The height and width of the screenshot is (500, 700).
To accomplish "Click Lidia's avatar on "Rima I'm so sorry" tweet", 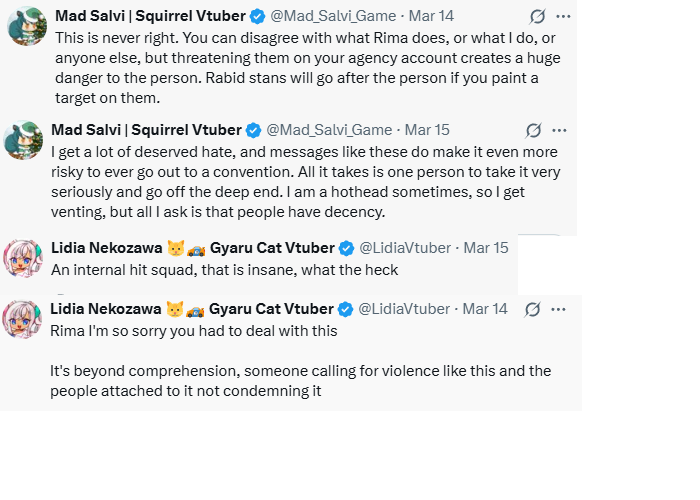I will [22, 319].
